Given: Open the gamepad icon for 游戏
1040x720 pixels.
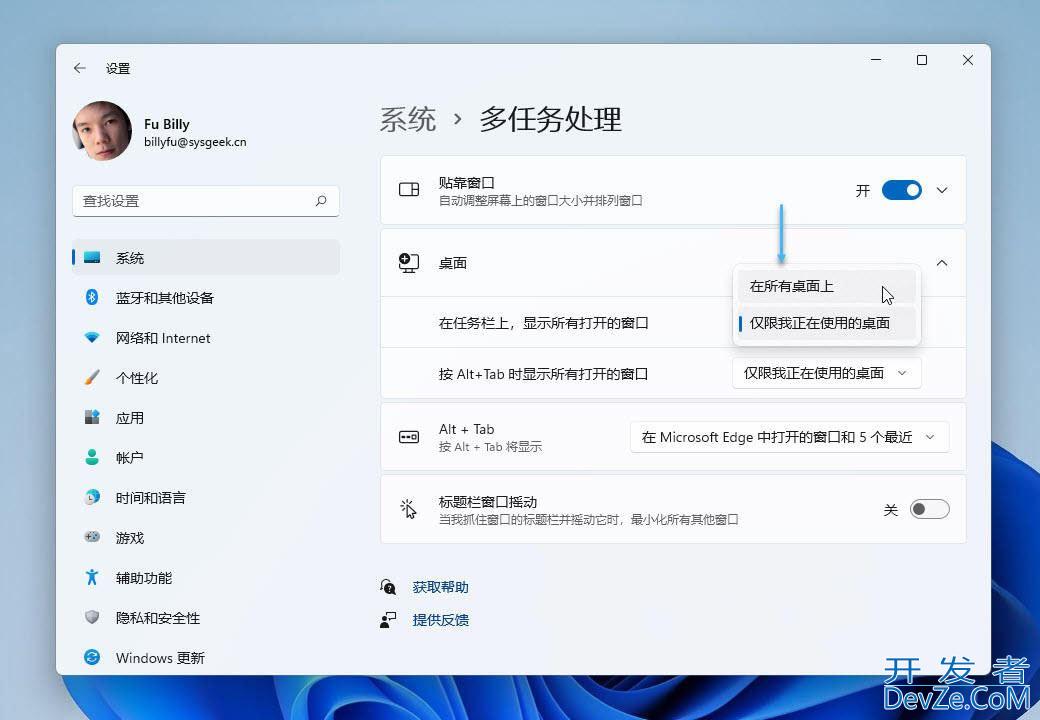Looking at the screenshot, I should tap(92, 536).
